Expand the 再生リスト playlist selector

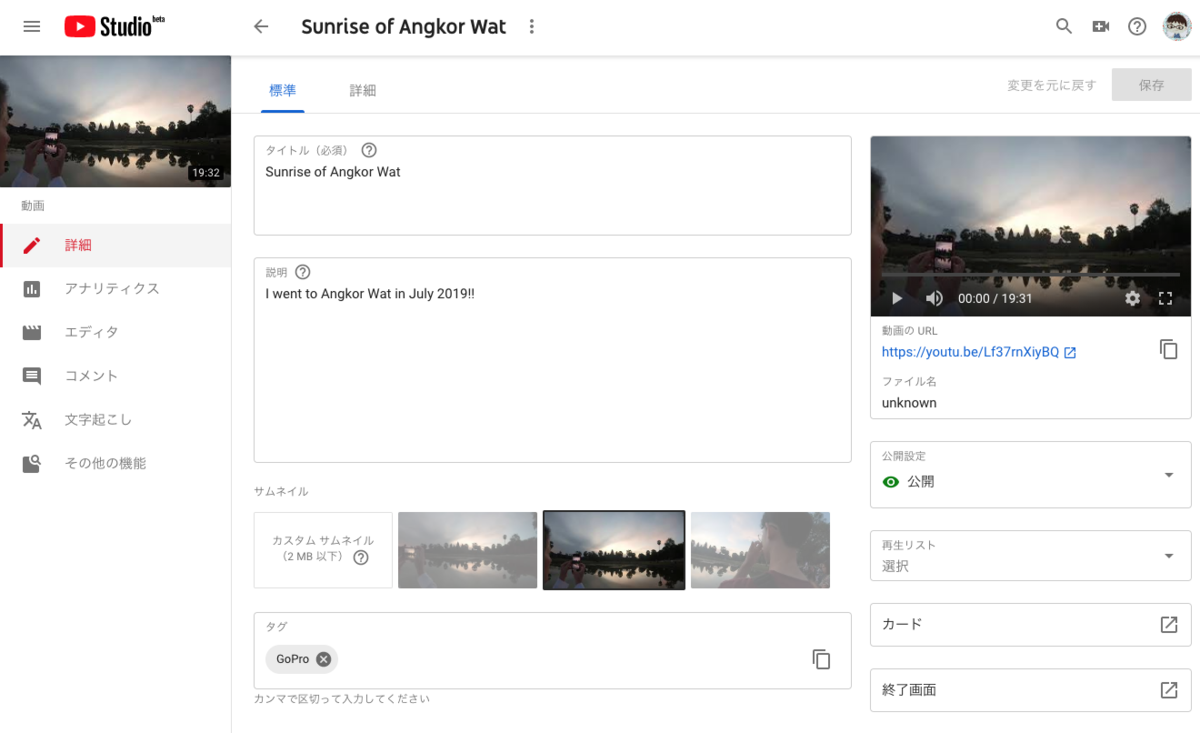point(1170,555)
